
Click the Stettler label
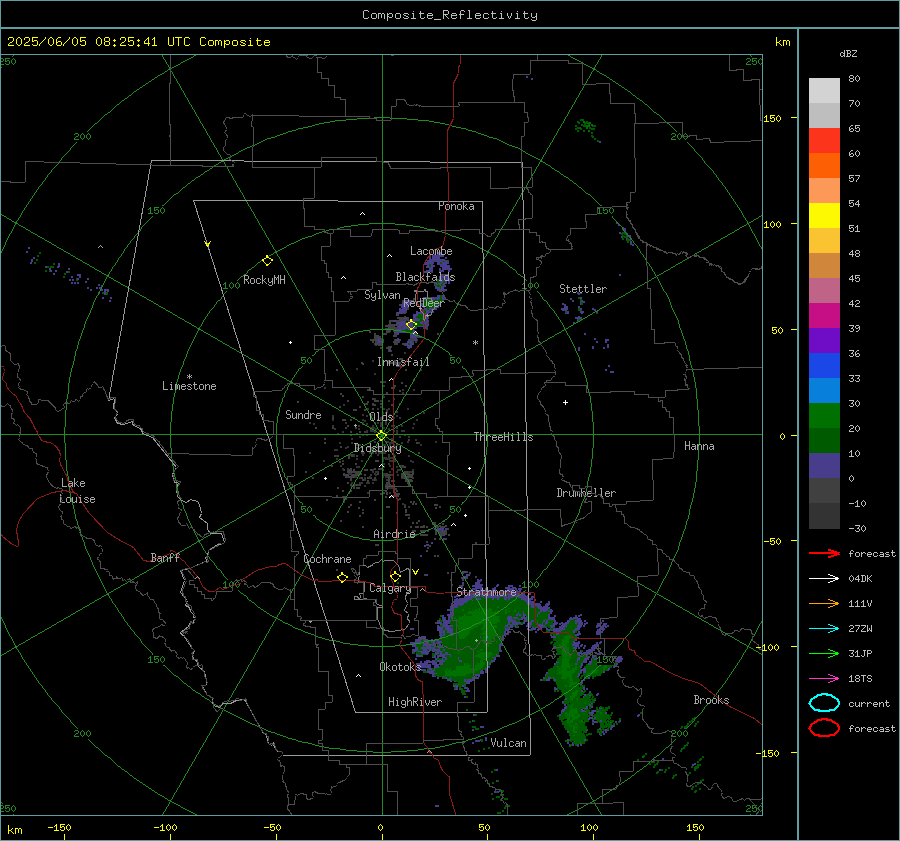click(583, 289)
